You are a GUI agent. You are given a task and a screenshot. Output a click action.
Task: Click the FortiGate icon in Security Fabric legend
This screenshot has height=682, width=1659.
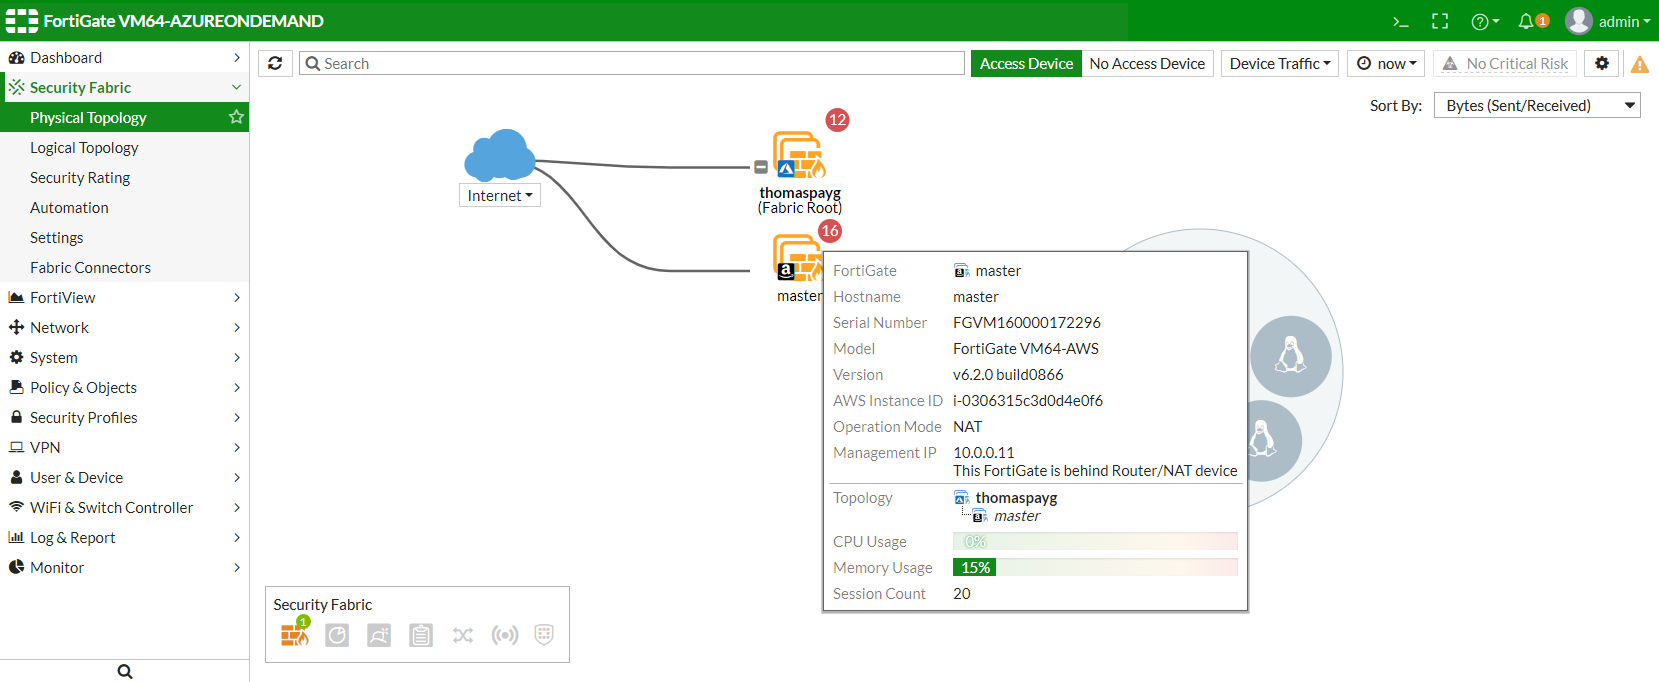click(295, 634)
